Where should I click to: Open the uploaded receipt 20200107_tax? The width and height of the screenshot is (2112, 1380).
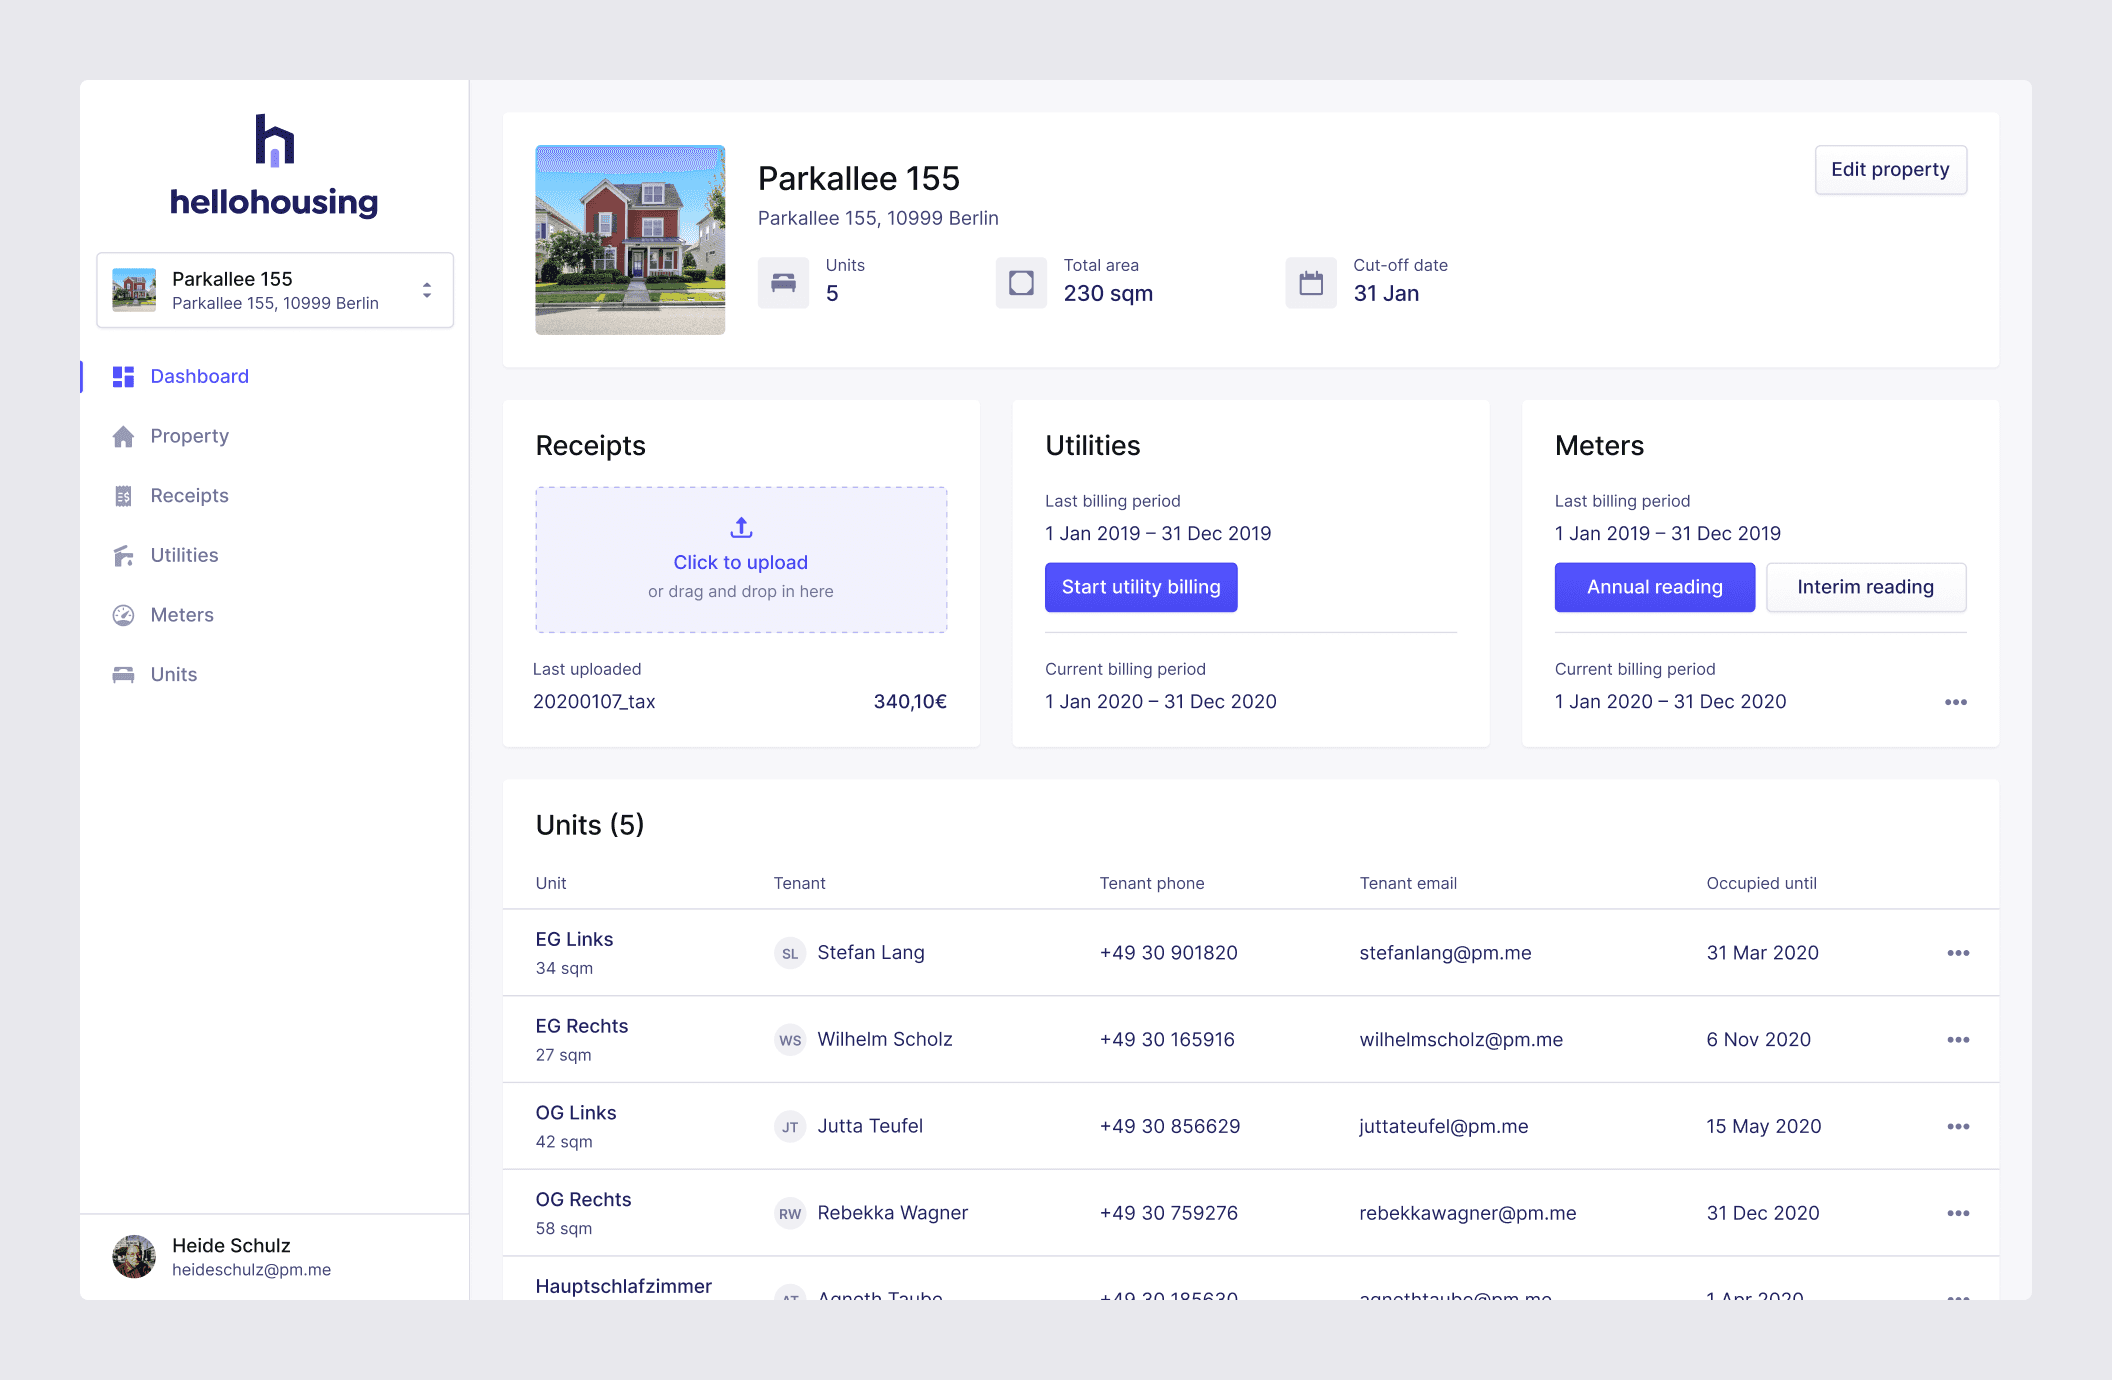pos(595,701)
